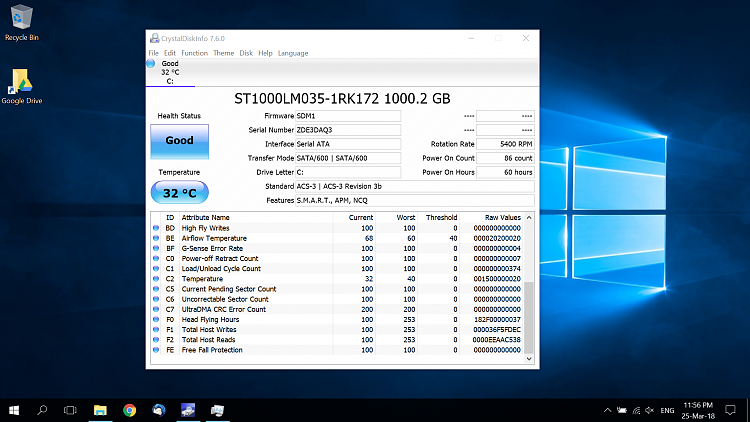Click the ENG language indicator in tray
The image size is (750, 422).
point(667,411)
